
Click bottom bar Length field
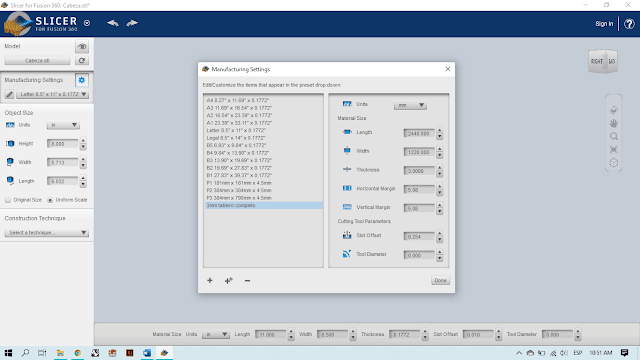coord(271,334)
